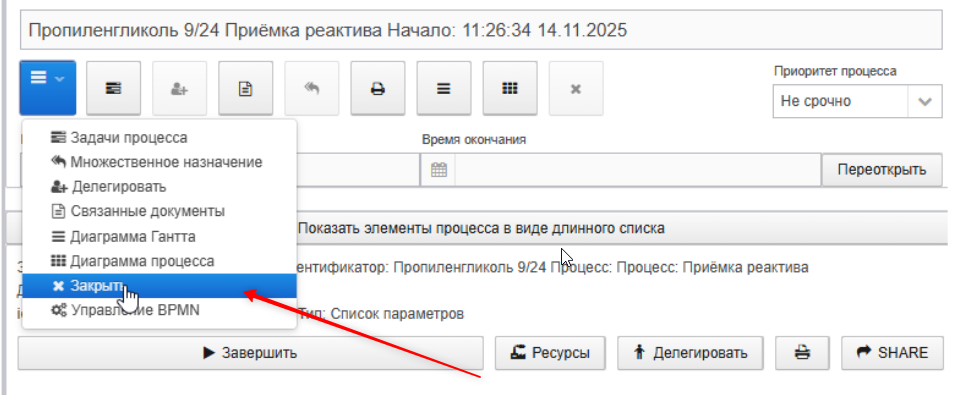Open the calendar icon for Время окончания
The image size is (955, 395).
coord(439,170)
